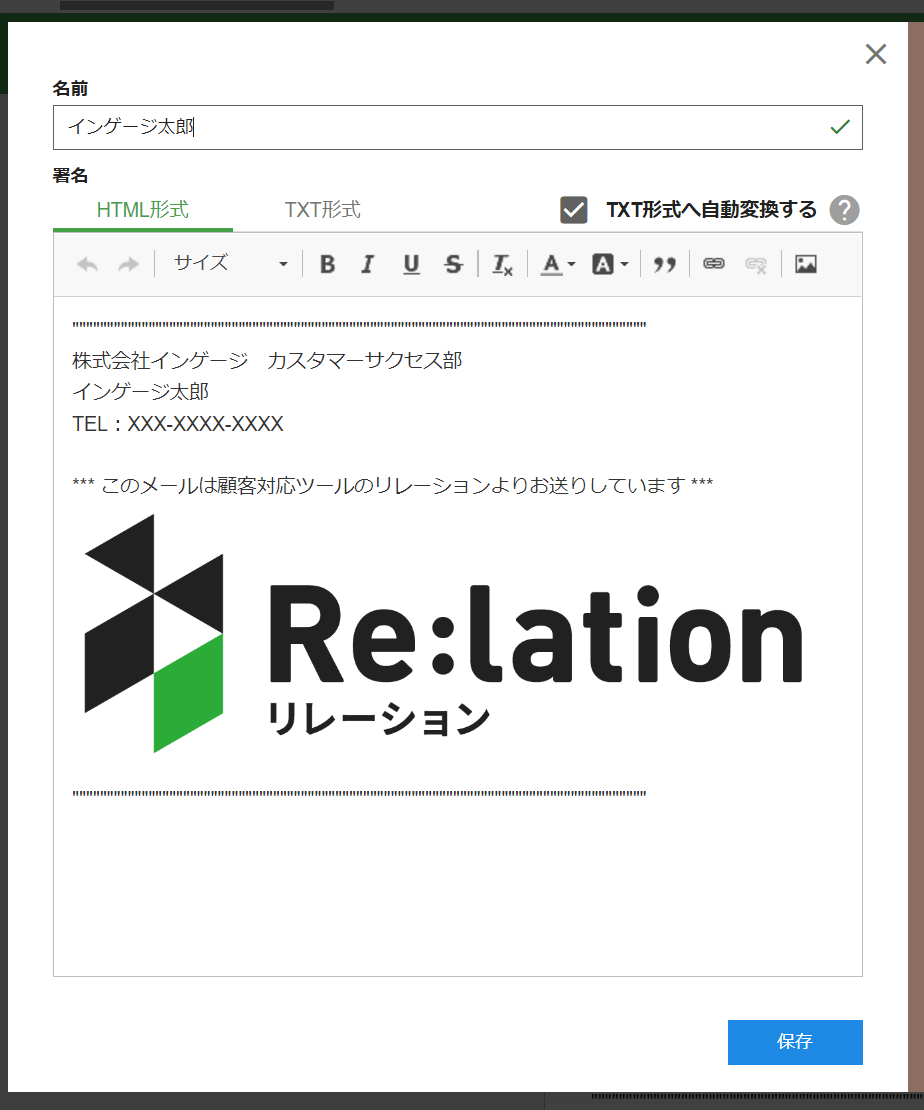Click the remove formatting icon

pos(502,264)
